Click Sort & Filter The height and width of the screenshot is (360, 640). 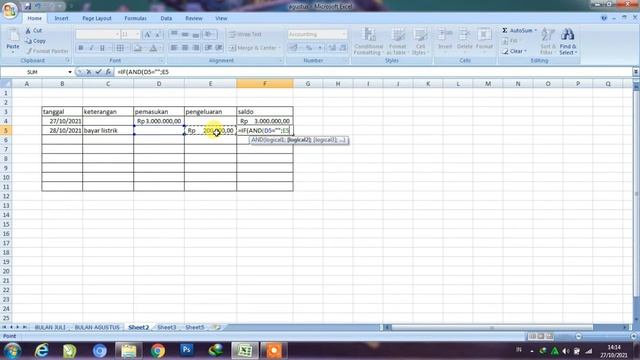pyautogui.click(x=547, y=41)
